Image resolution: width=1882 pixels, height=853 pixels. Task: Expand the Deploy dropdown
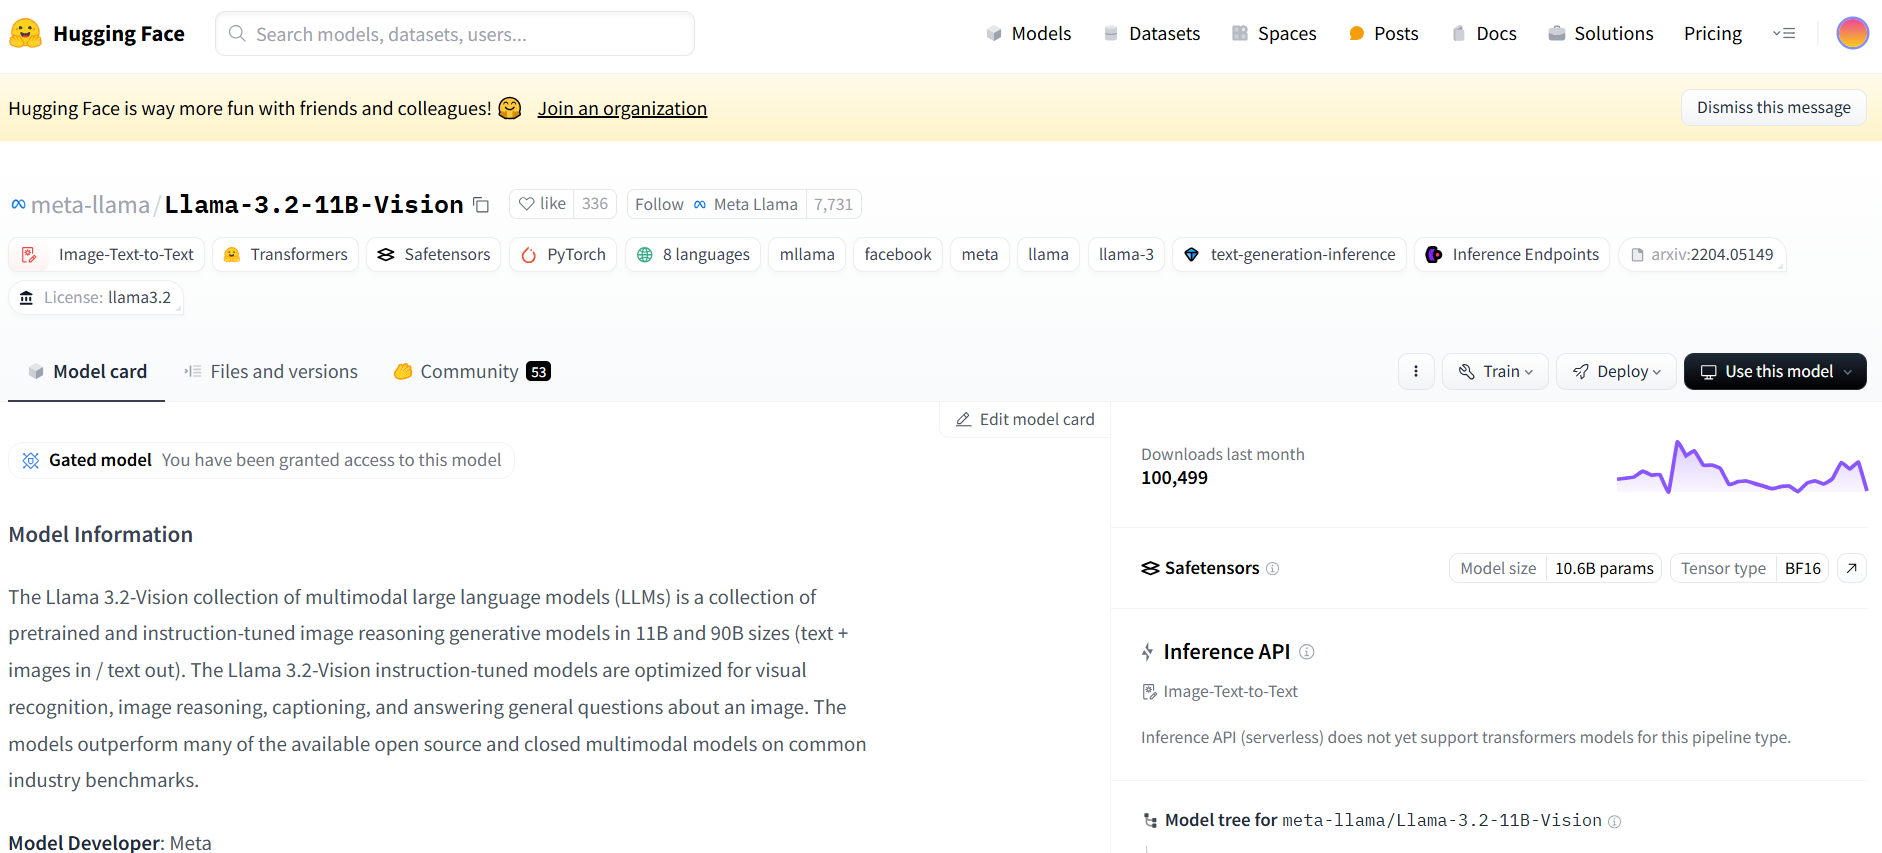click(x=1616, y=371)
